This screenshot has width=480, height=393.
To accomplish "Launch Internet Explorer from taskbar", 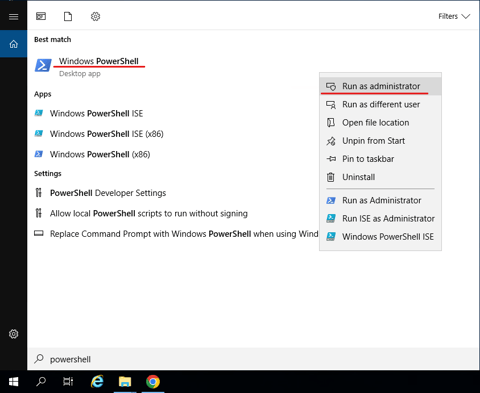I will 97,382.
